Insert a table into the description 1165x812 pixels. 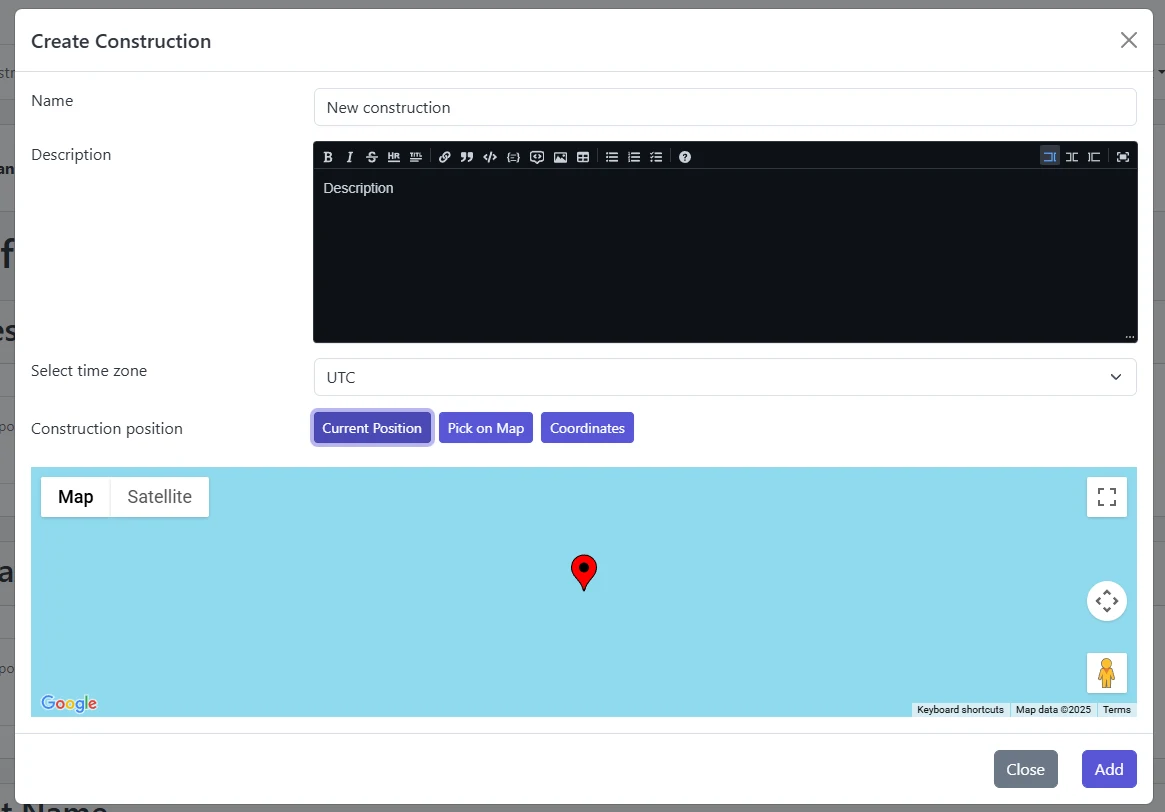tap(583, 156)
